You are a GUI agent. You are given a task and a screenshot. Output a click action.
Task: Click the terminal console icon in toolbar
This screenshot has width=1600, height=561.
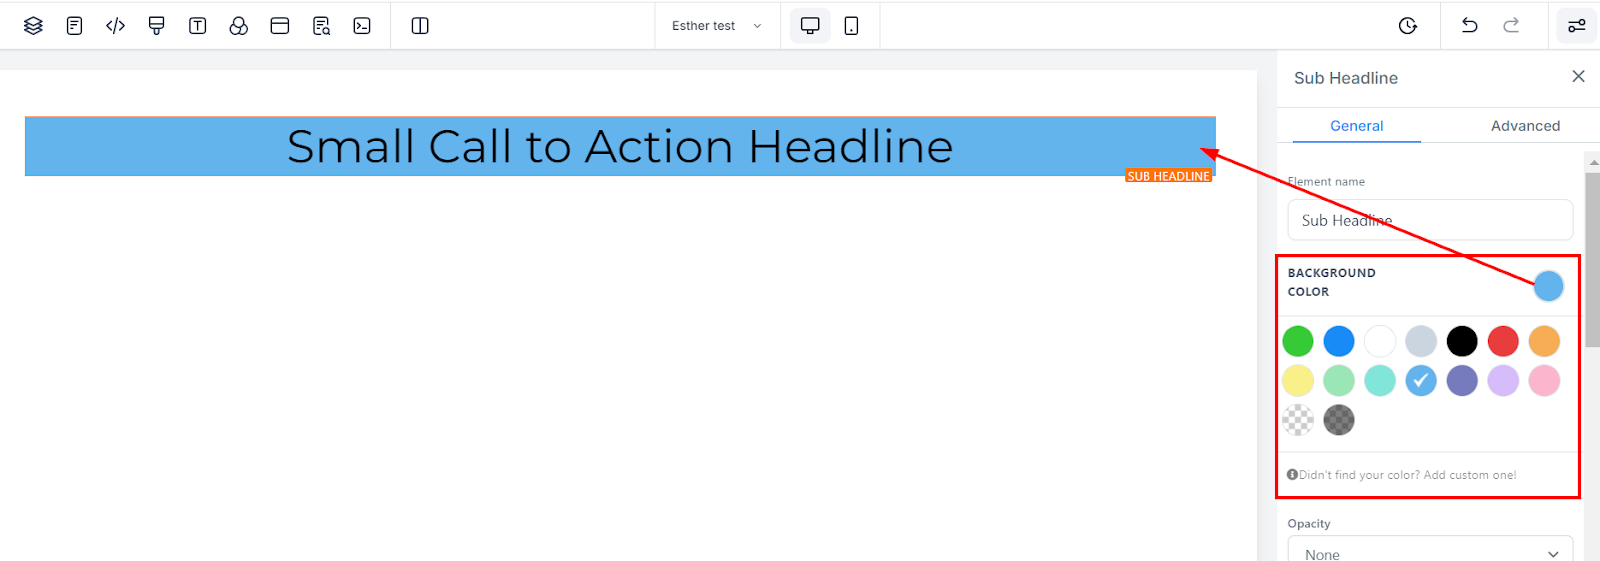click(362, 26)
